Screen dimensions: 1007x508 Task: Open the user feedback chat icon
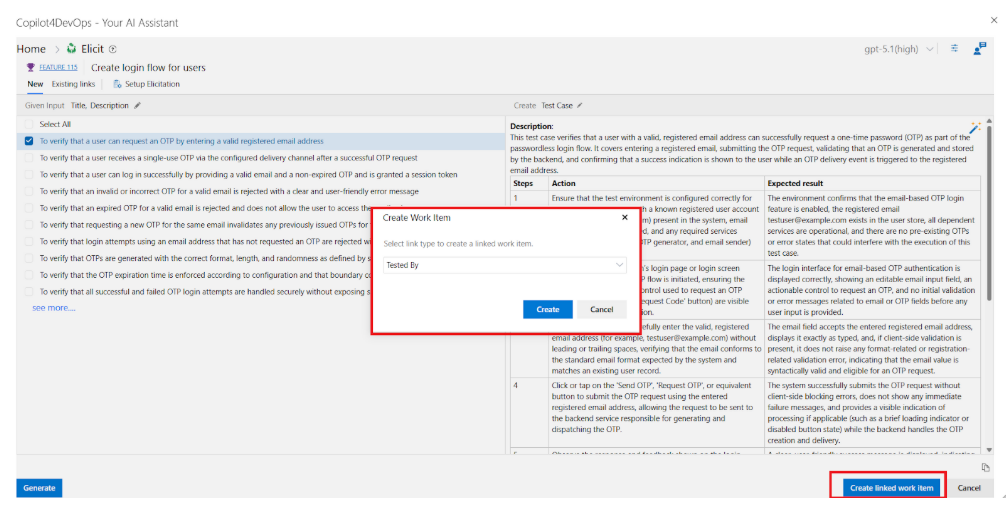pyautogui.click(x=979, y=49)
